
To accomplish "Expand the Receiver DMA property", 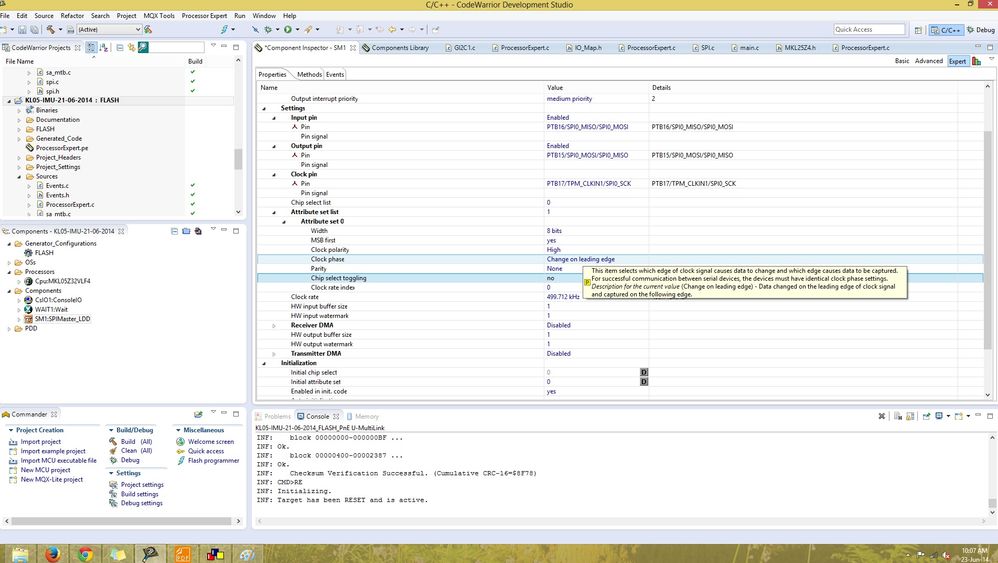I will (274, 325).
